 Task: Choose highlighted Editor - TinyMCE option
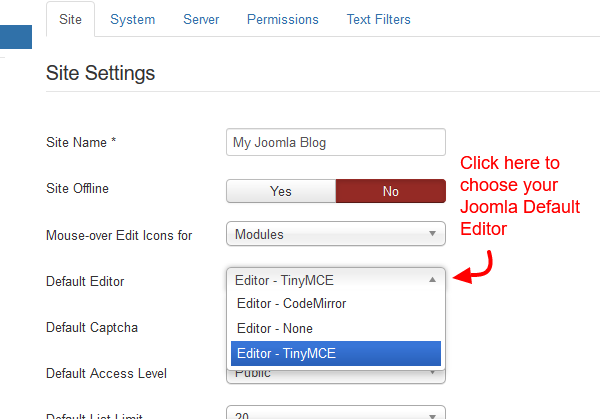click(x=336, y=353)
